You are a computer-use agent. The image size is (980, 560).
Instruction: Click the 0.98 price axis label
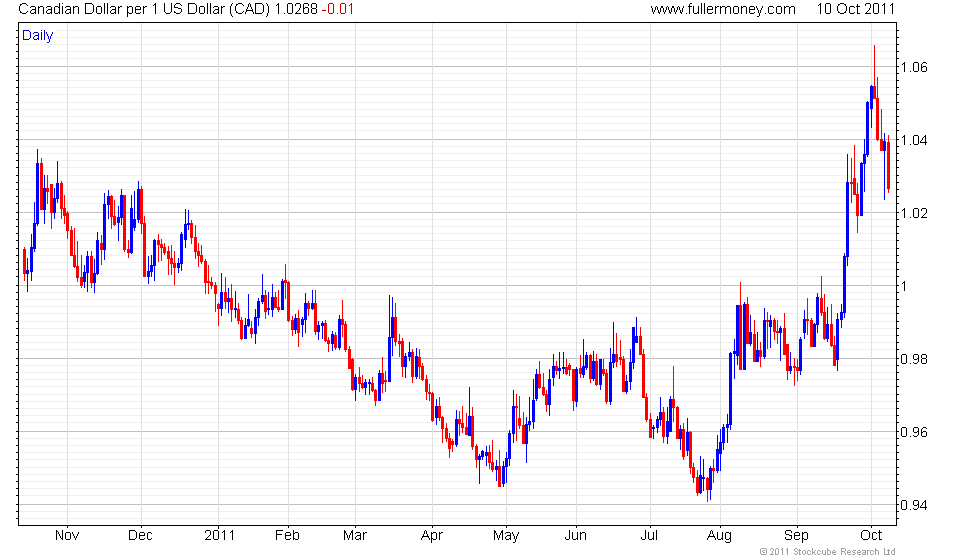[914, 359]
